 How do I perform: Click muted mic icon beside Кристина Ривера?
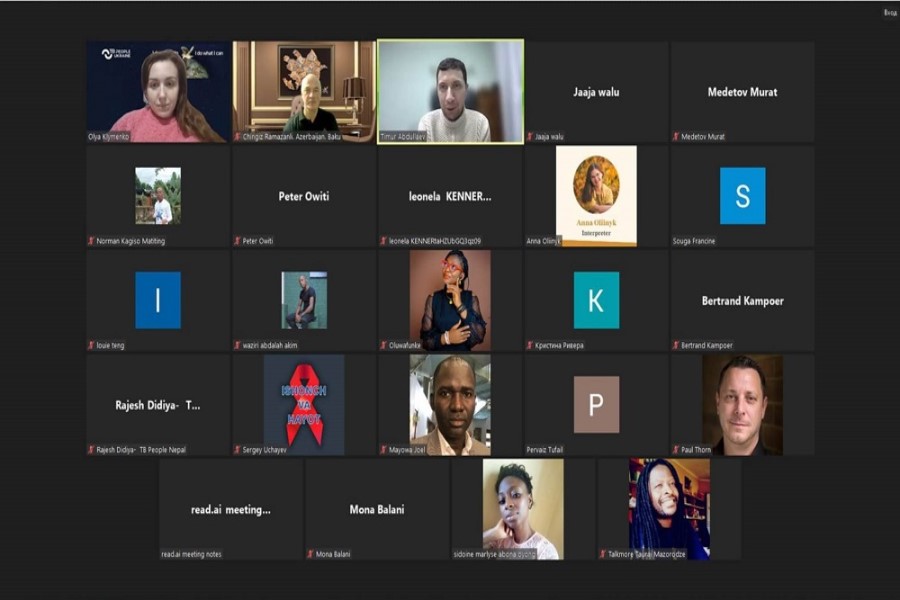(x=530, y=346)
